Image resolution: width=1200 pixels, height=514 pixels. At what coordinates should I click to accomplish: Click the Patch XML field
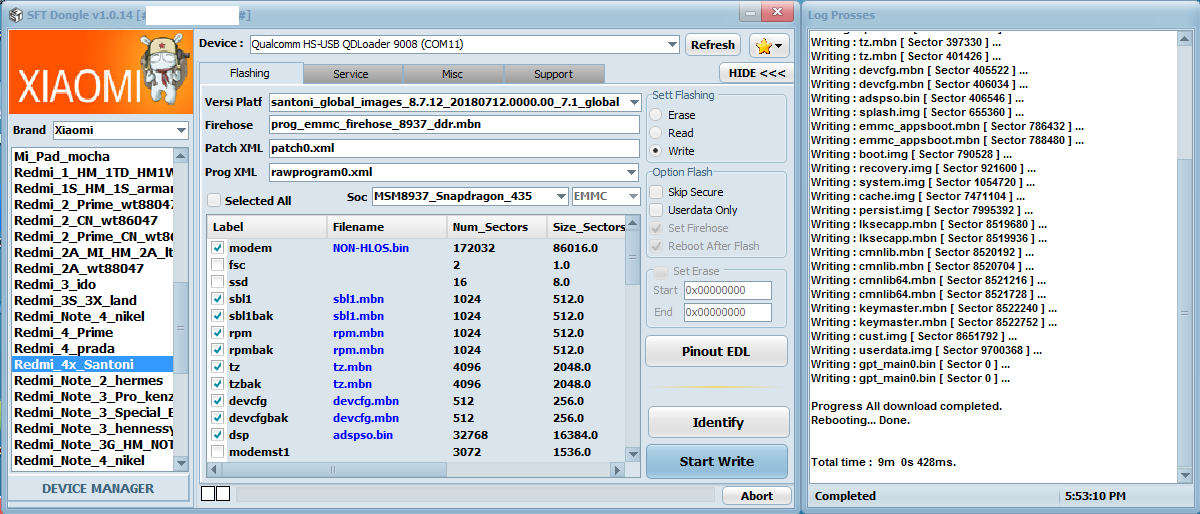(x=454, y=148)
